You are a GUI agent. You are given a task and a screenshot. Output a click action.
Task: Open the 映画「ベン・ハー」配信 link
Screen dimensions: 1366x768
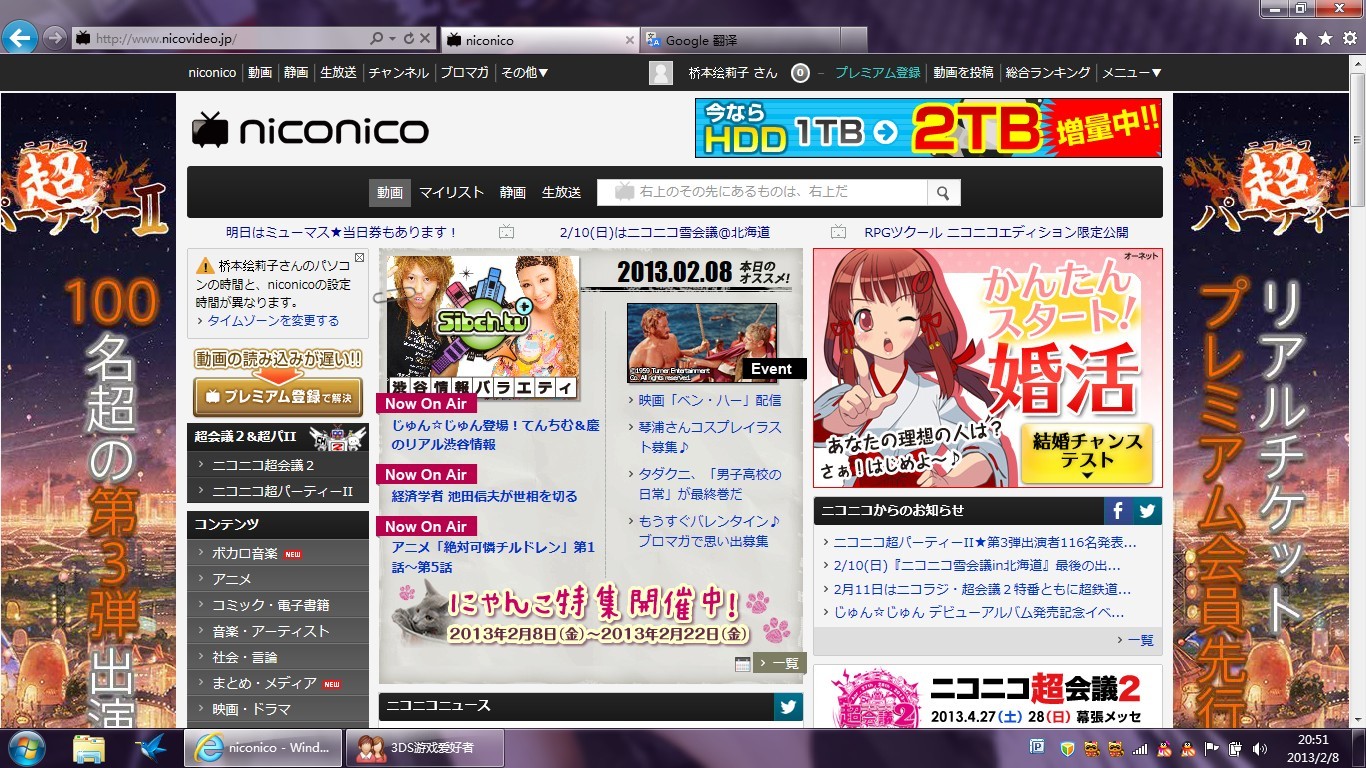[x=710, y=400]
